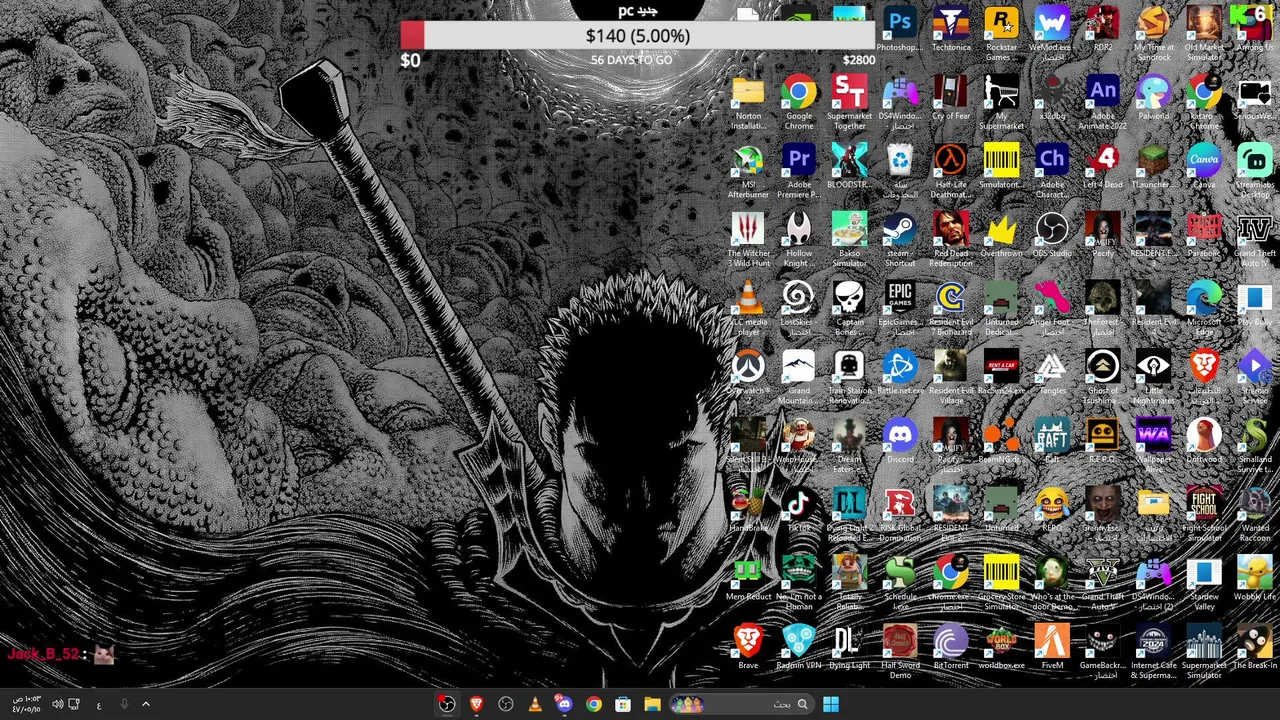
Task: Select the Red Dead Redemption icon
Action: [x=951, y=241]
